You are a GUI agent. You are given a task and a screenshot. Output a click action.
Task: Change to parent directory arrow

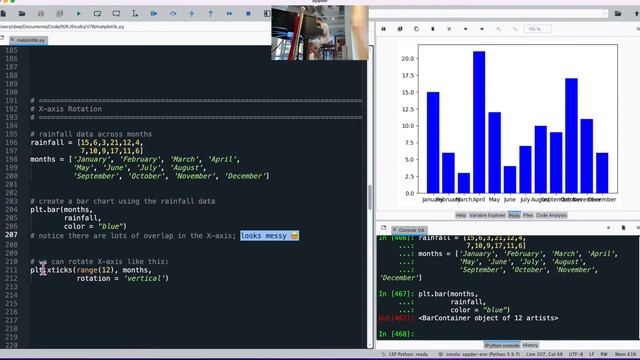click(636, 14)
